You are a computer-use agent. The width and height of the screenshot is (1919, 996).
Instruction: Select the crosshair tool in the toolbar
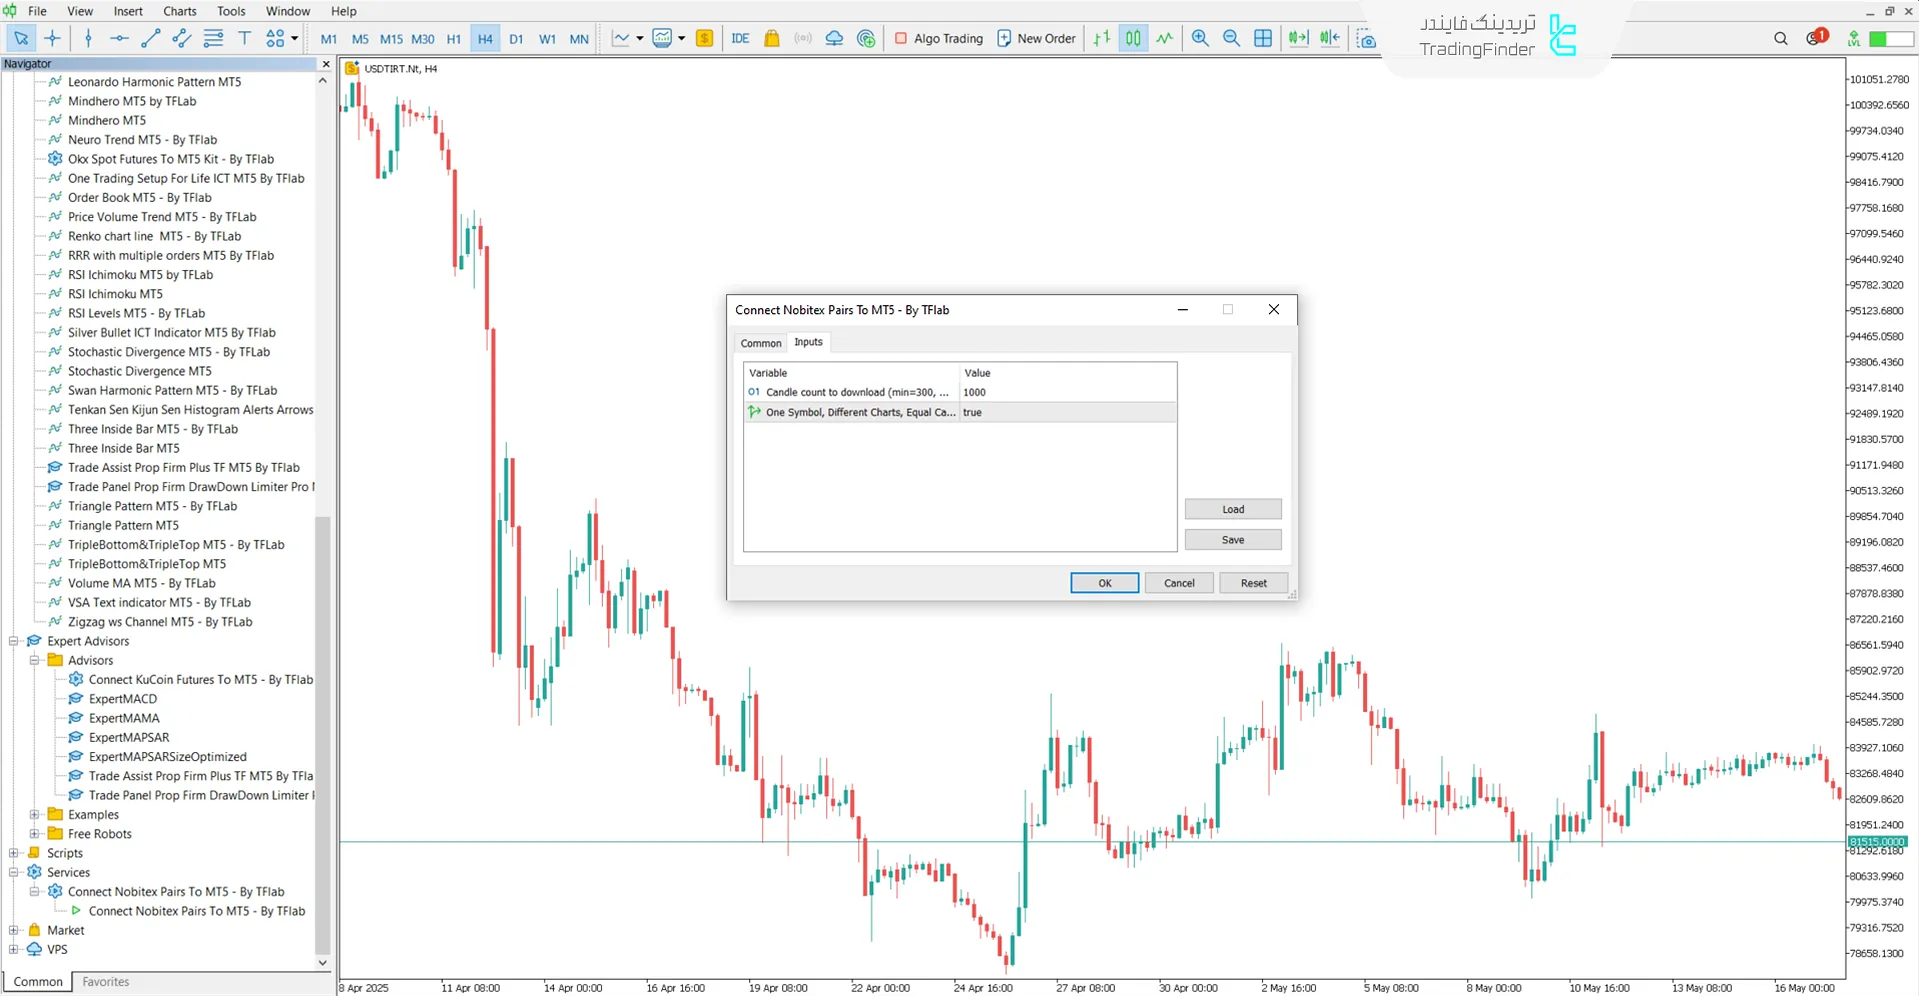click(53, 38)
